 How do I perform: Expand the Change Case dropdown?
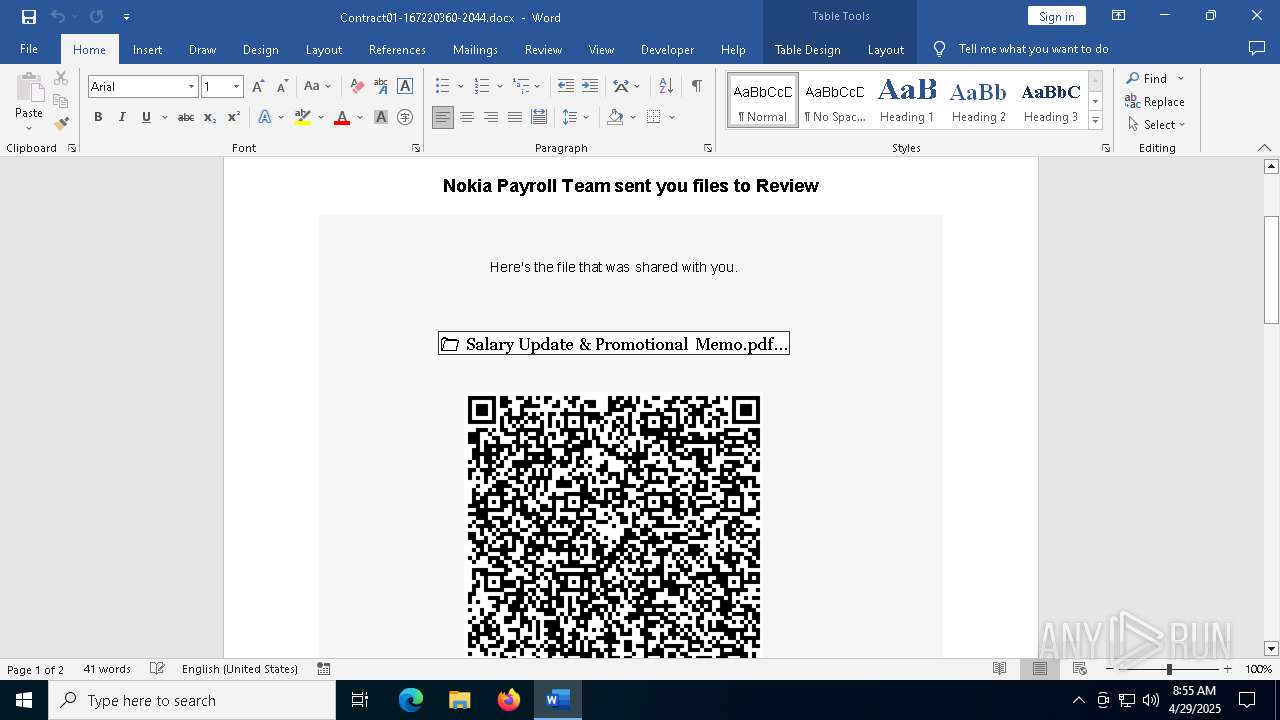(328, 87)
